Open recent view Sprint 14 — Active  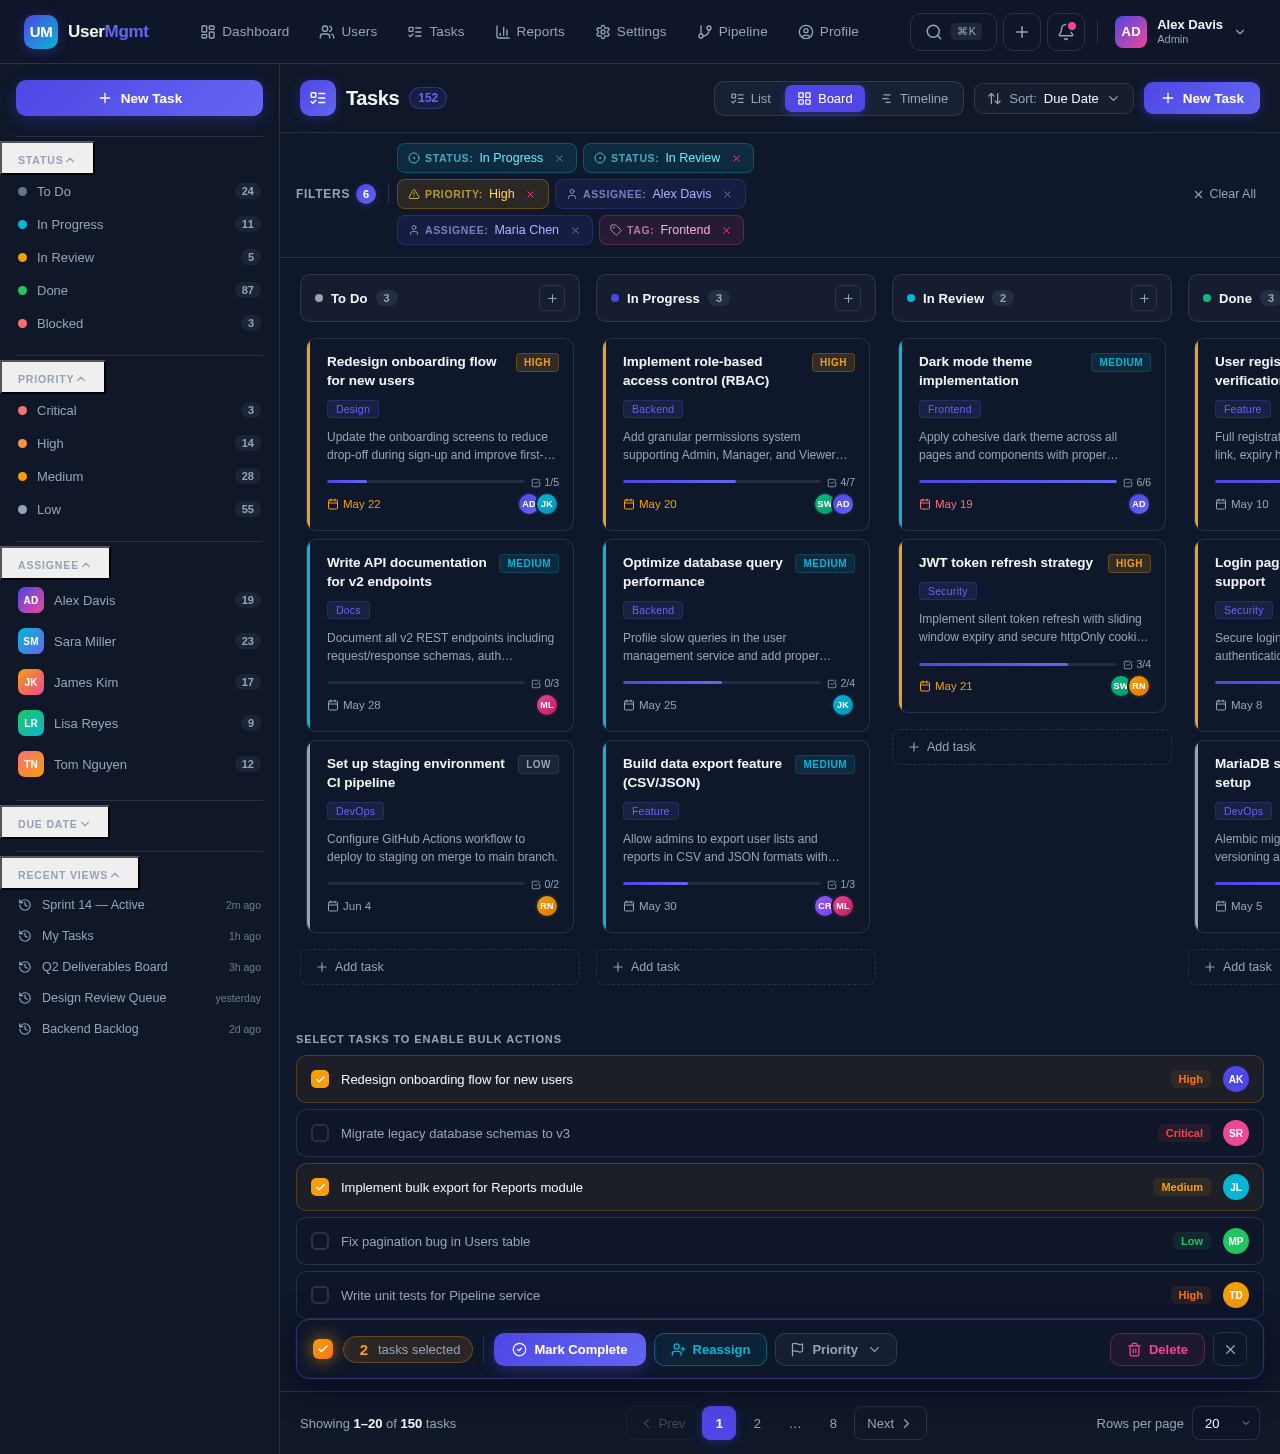pyautogui.click(x=139, y=905)
